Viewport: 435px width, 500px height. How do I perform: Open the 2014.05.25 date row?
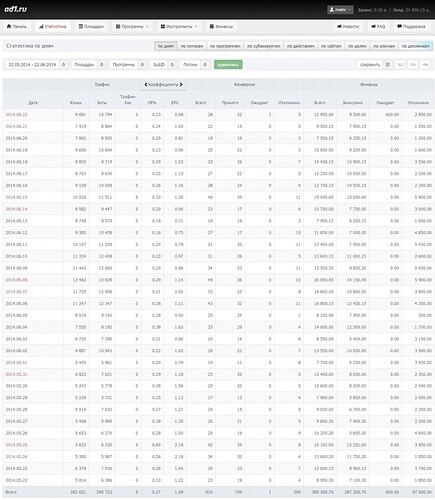(16, 445)
